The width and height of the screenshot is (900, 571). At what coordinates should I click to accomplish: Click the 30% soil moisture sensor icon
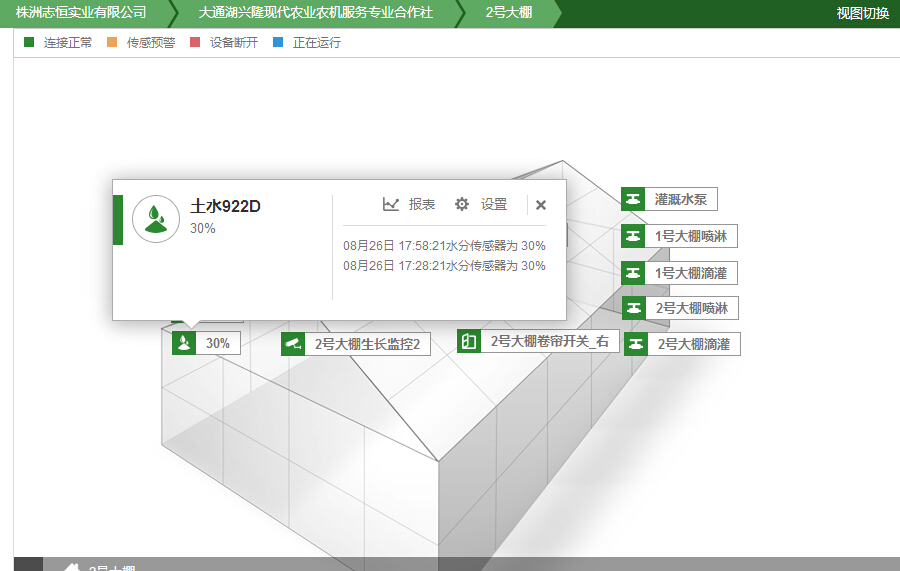pos(184,343)
